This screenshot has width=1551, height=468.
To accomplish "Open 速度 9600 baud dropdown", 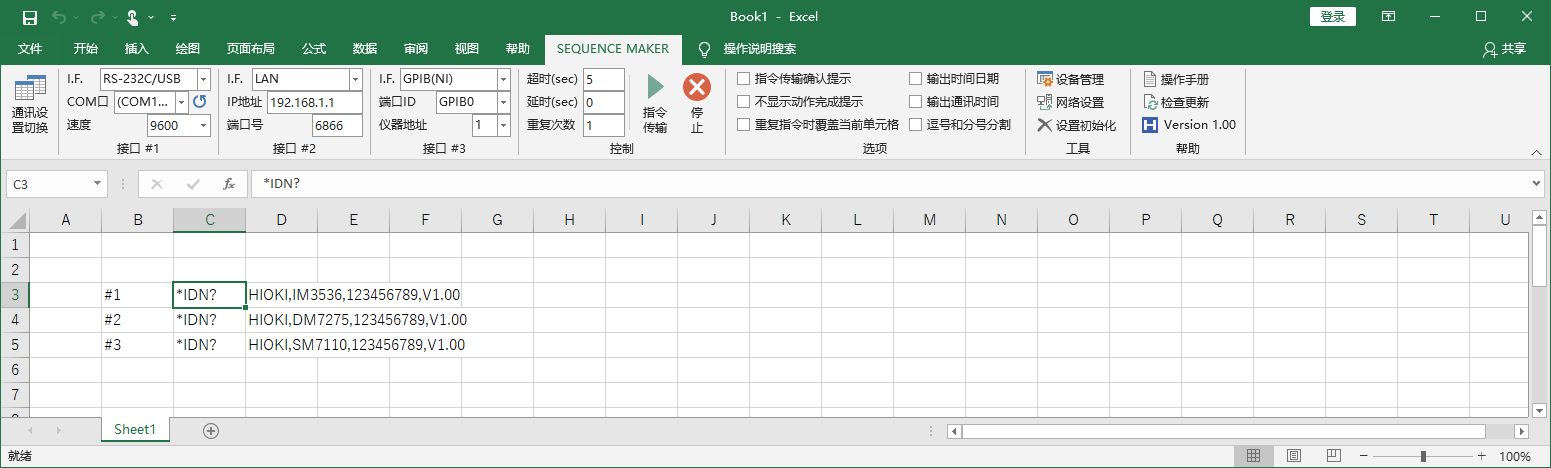I will 204,125.
